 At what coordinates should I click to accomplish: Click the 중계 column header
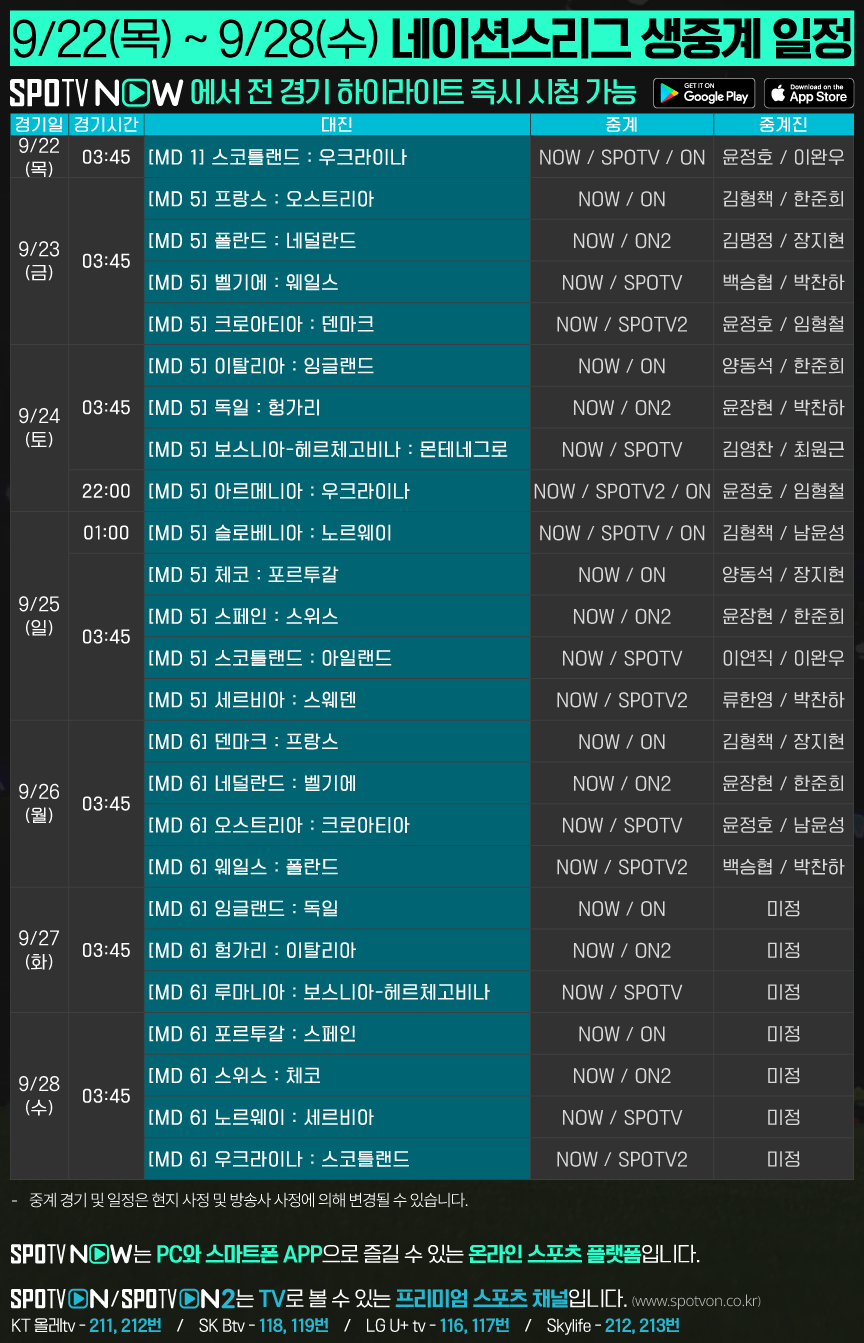622,124
